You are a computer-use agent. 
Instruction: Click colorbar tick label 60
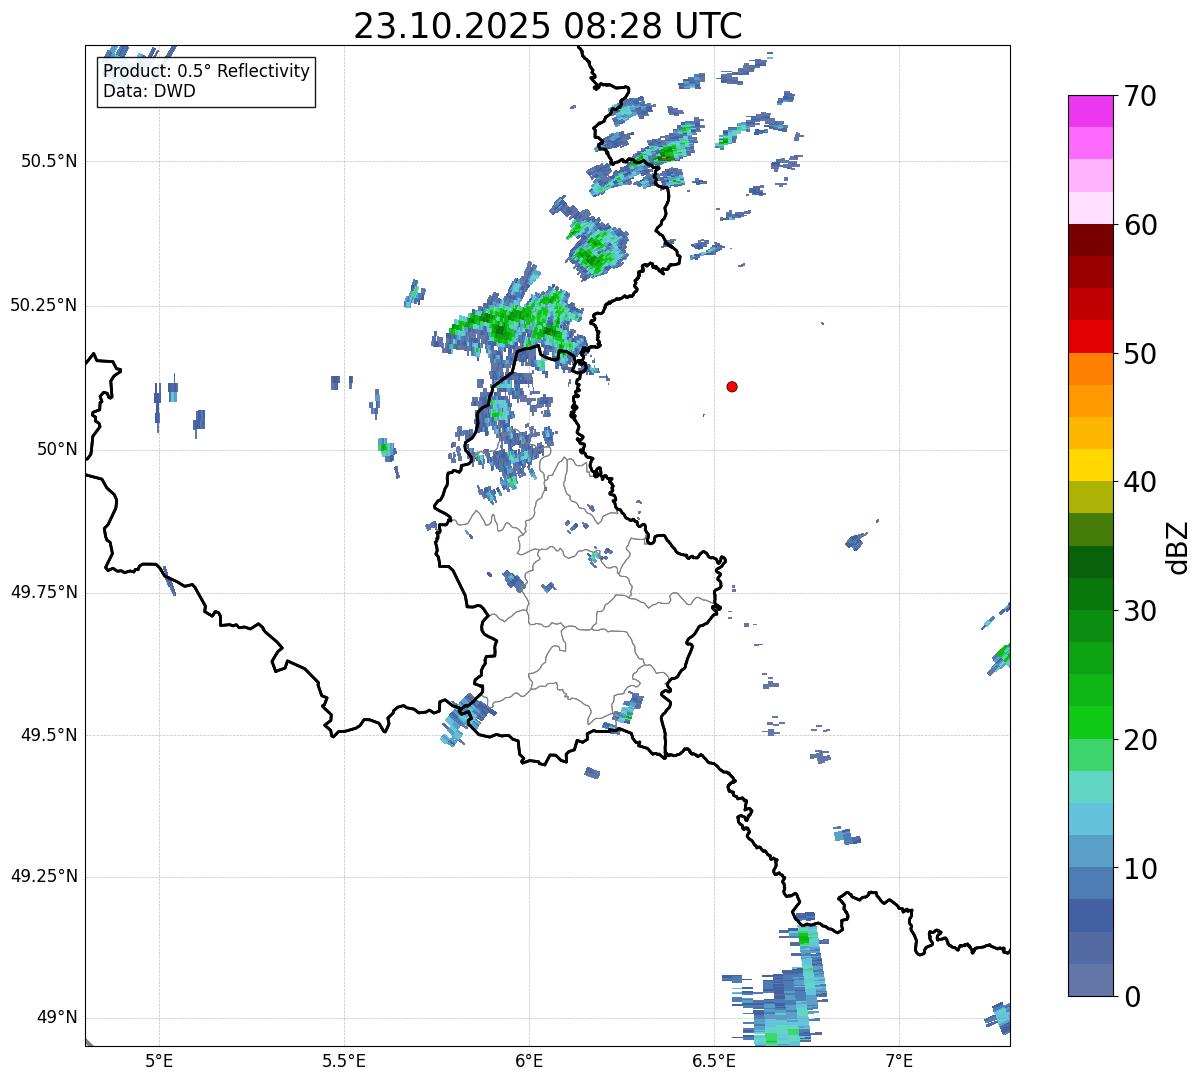pos(1140,226)
